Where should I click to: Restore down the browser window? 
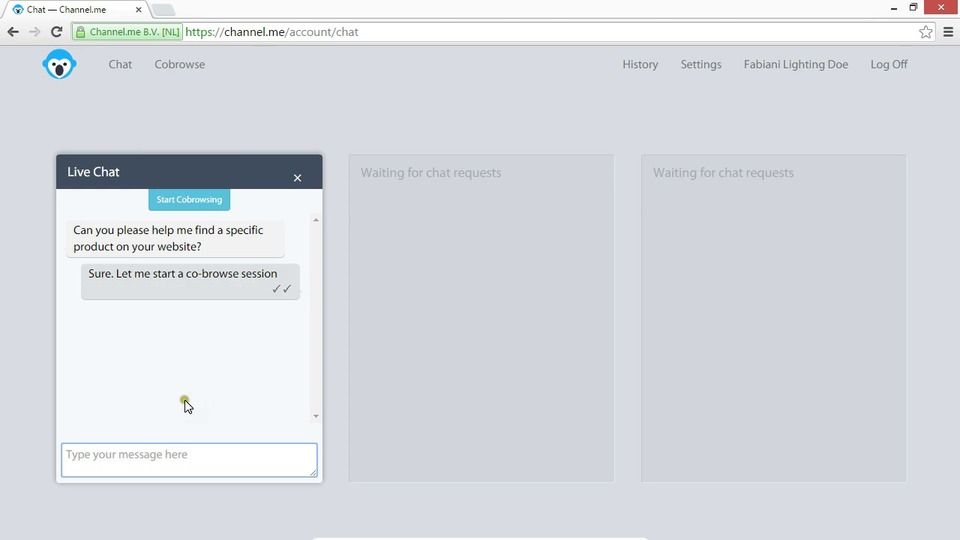click(913, 7)
